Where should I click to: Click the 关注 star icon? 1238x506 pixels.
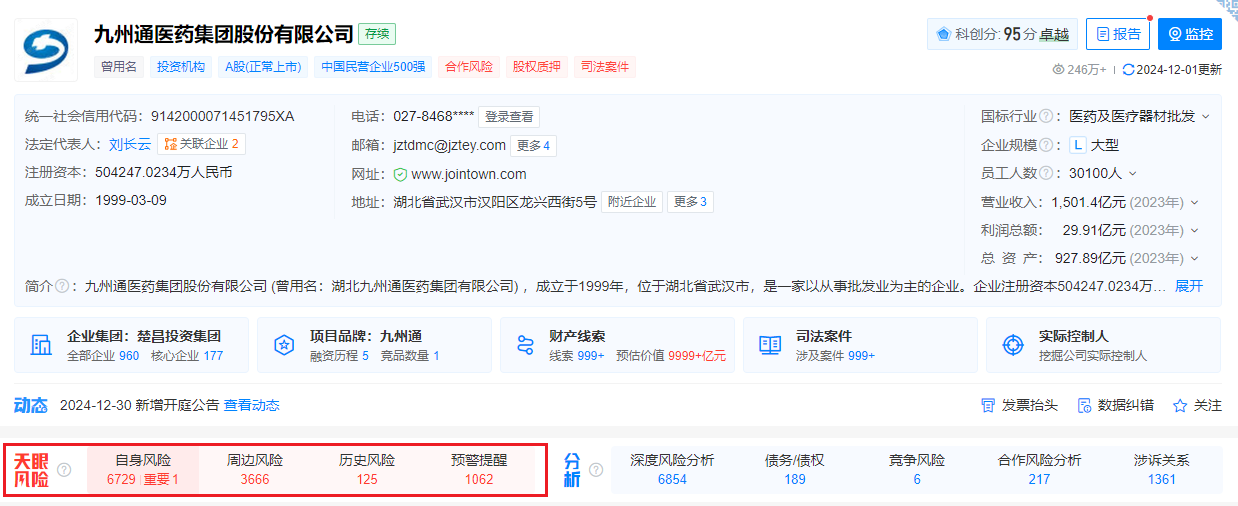click(1180, 405)
